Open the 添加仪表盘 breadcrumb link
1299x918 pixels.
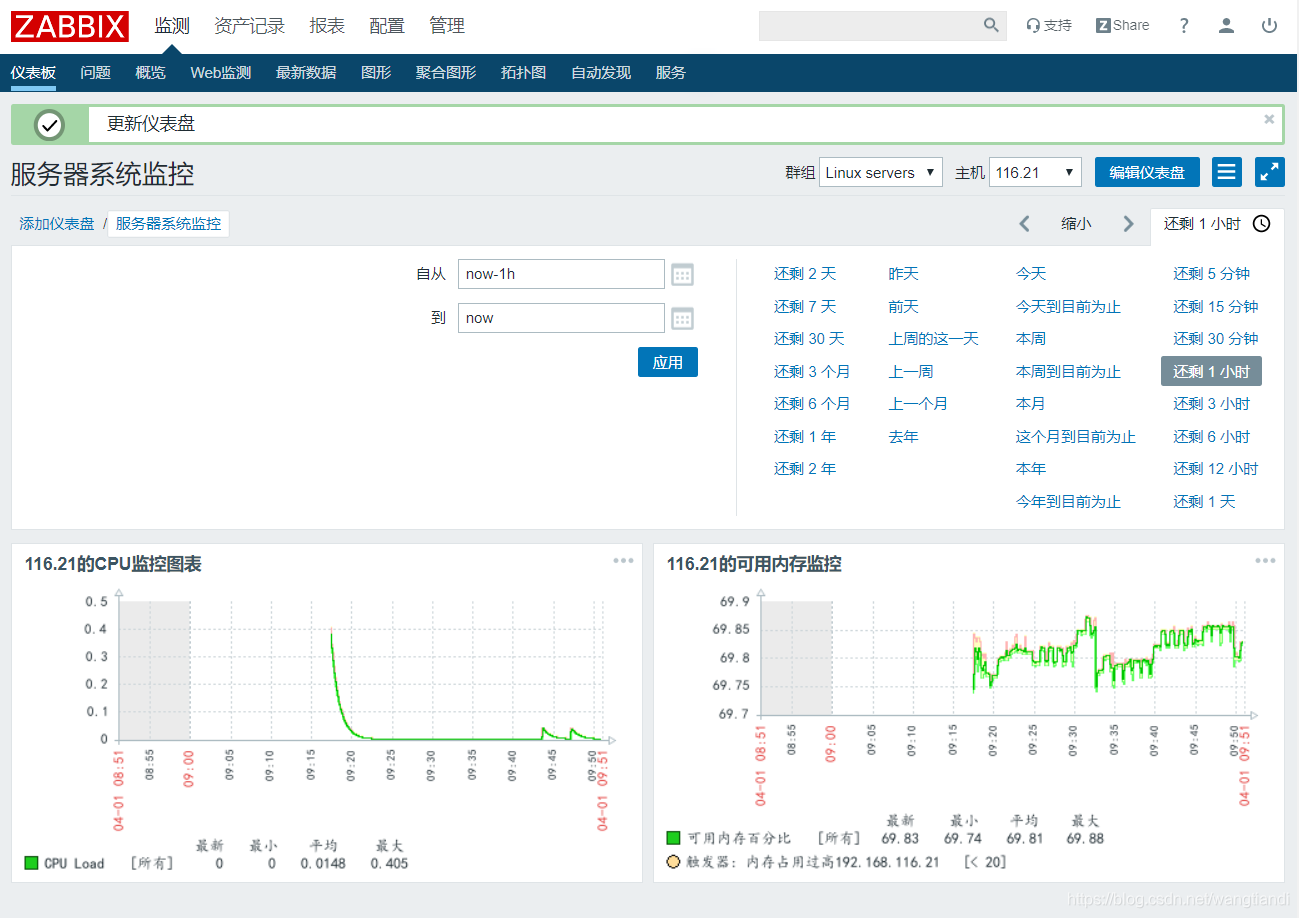[x=57, y=224]
